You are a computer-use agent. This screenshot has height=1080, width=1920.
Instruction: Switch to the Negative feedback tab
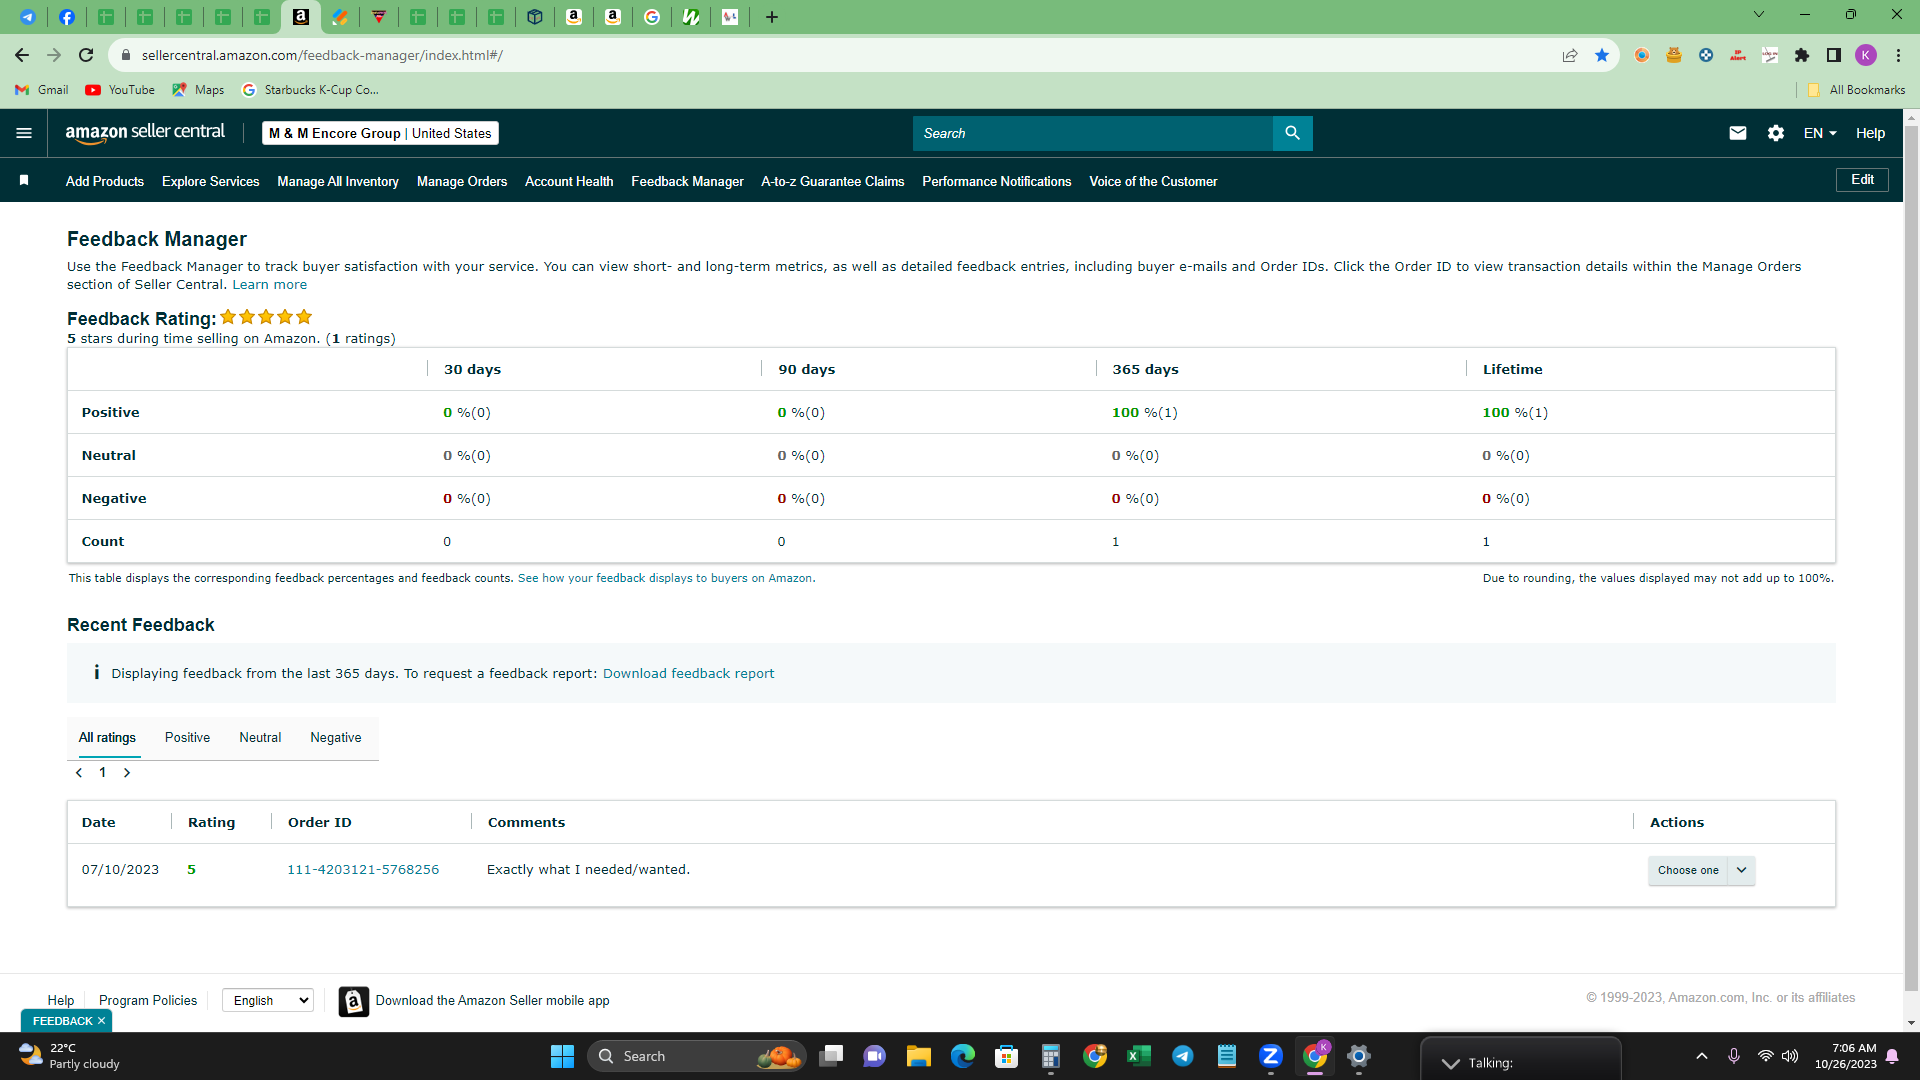[336, 738]
